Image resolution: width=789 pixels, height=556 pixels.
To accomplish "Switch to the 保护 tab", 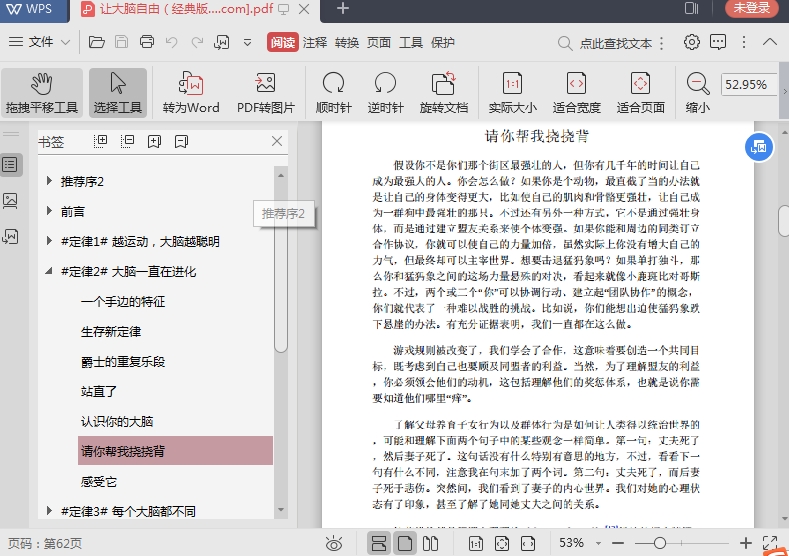I will pyautogui.click(x=443, y=42).
